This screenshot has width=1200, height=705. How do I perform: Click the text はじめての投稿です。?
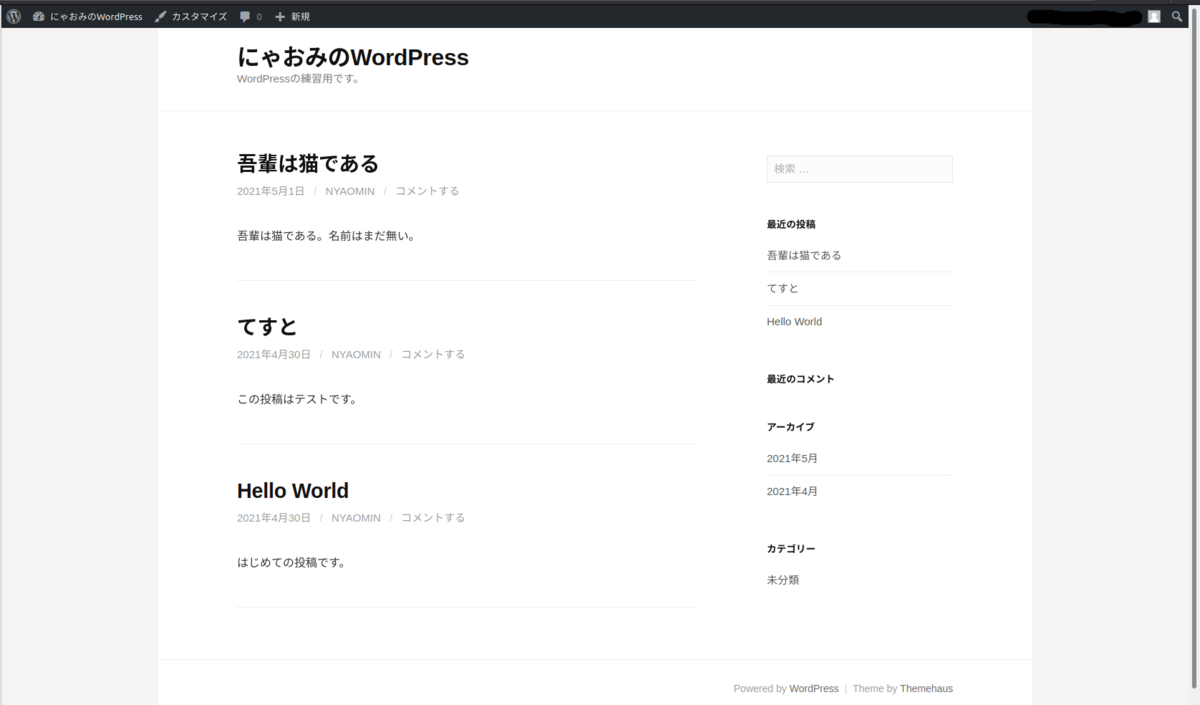(x=291, y=563)
